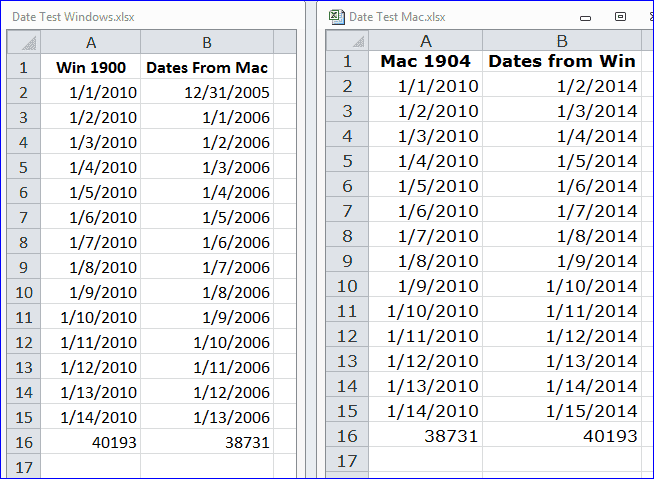Click the Excel icon beside Date Test Mac.xlsx
This screenshot has width=654, height=479.
click(x=337, y=16)
